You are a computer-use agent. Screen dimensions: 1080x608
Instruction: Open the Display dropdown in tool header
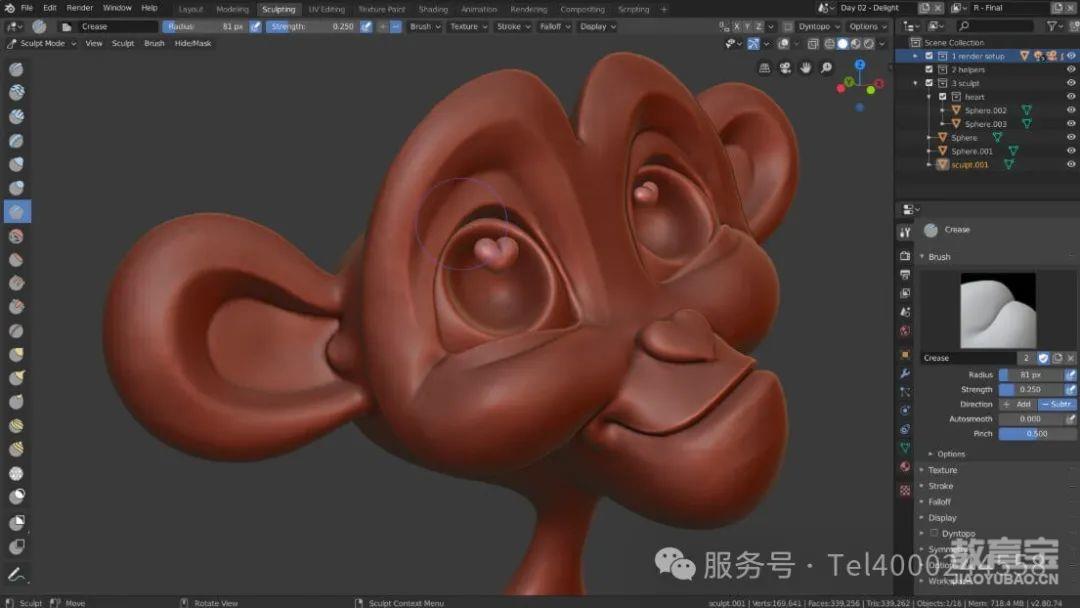pos(597,27)
